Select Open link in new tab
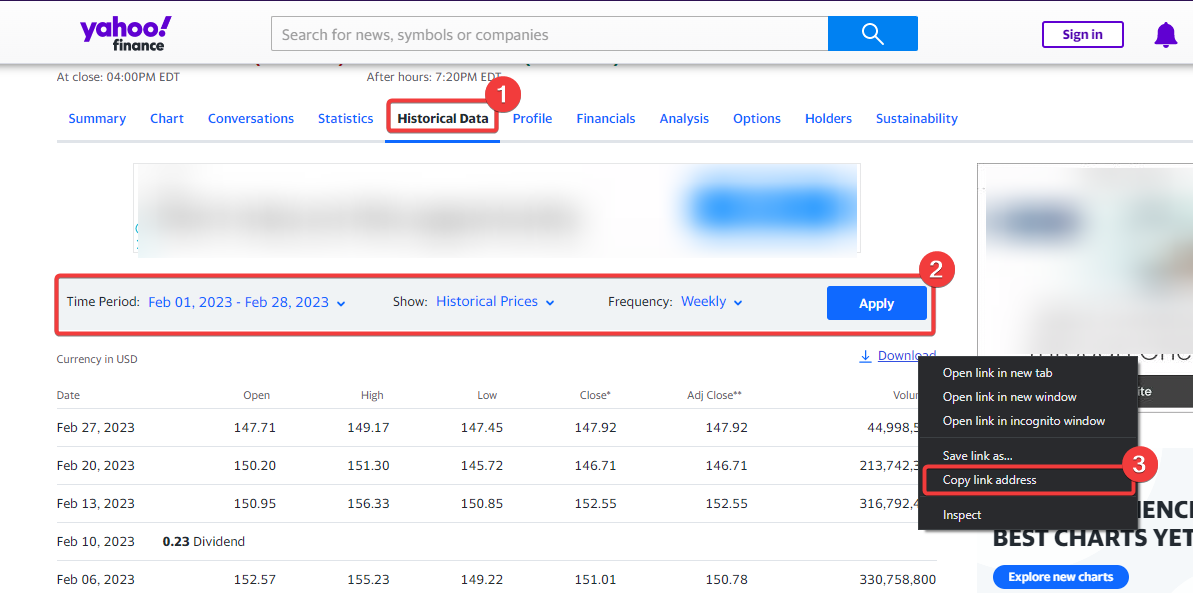The image size is (1193, 593). pyautogui.click(x=997, y=373)
